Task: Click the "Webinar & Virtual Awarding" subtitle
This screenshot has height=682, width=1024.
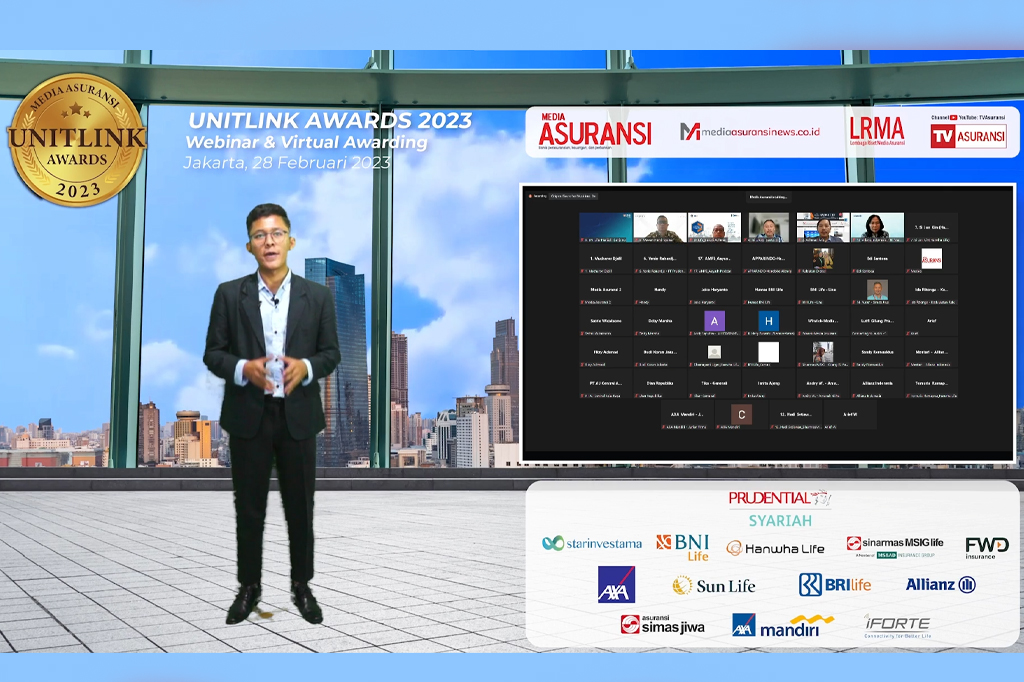Action: click(306, 142)
